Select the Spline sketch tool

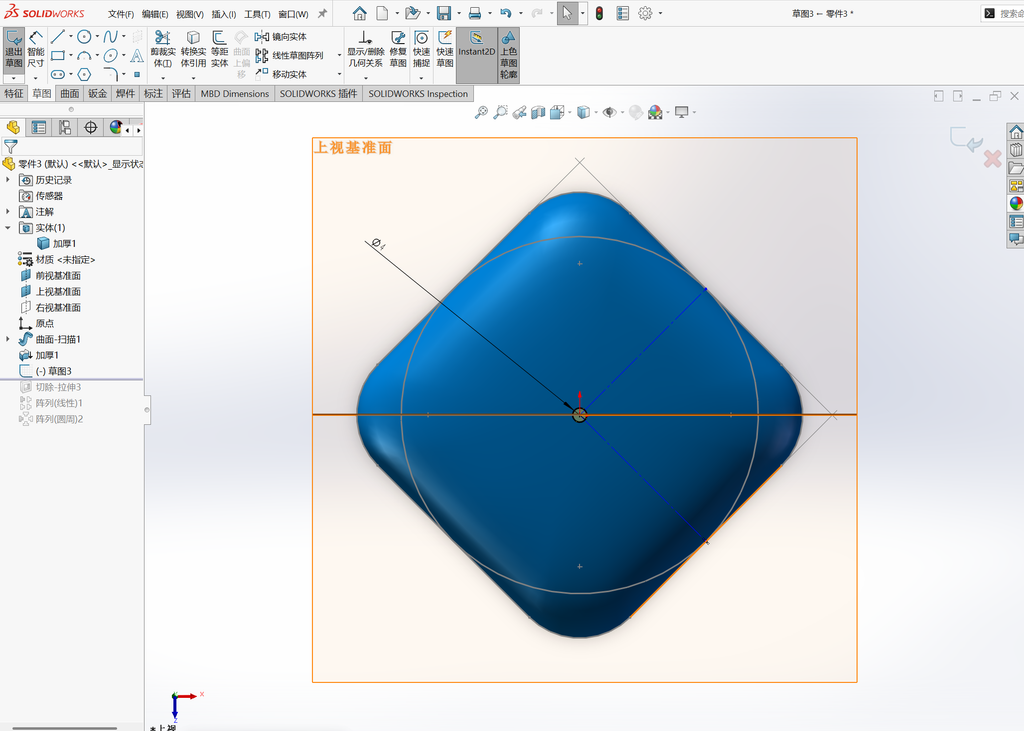pos(110,37)
